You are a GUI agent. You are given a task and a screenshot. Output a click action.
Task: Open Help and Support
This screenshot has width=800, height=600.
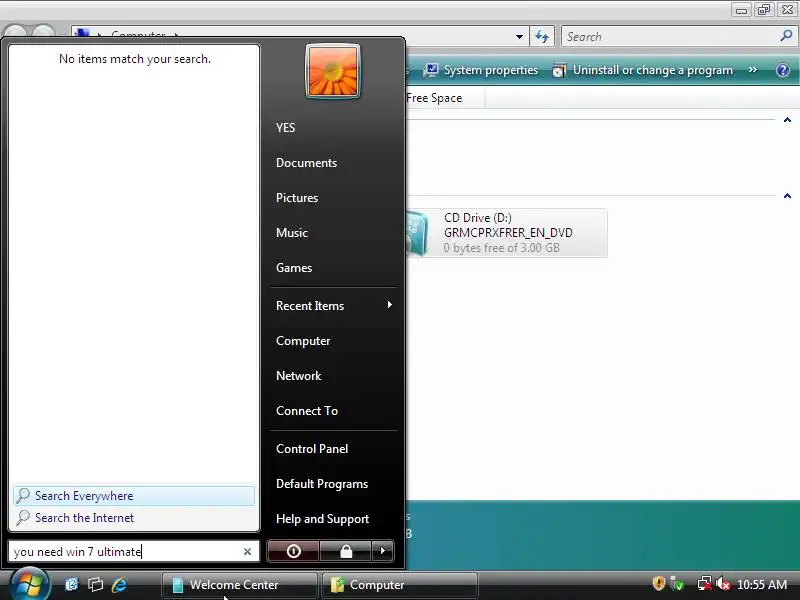click(322, 519)
